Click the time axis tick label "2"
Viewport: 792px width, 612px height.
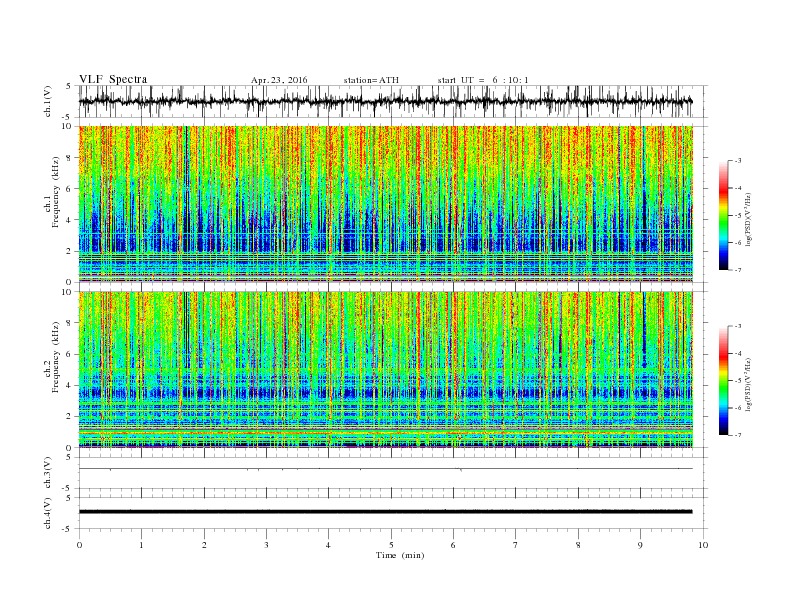coord(204,545)
